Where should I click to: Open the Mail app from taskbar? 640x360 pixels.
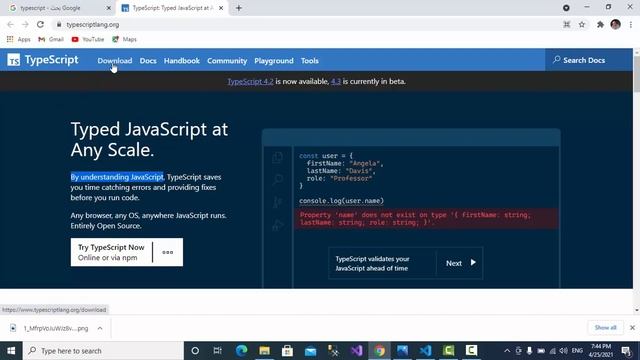point(310,351)
